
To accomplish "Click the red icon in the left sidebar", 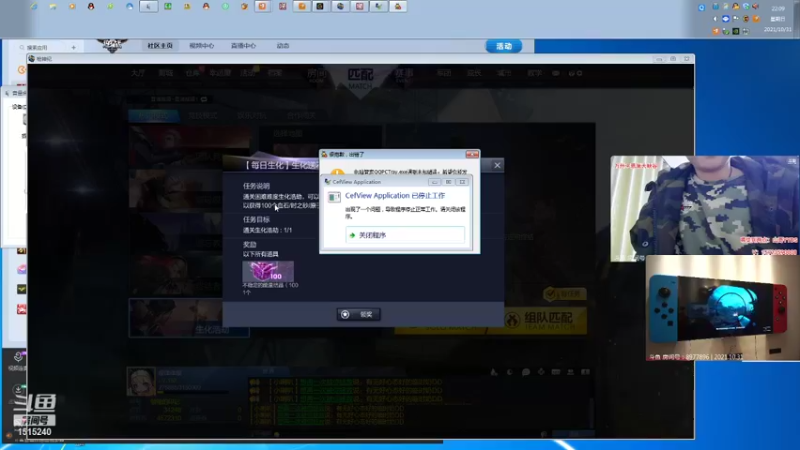I will point(21,309).
